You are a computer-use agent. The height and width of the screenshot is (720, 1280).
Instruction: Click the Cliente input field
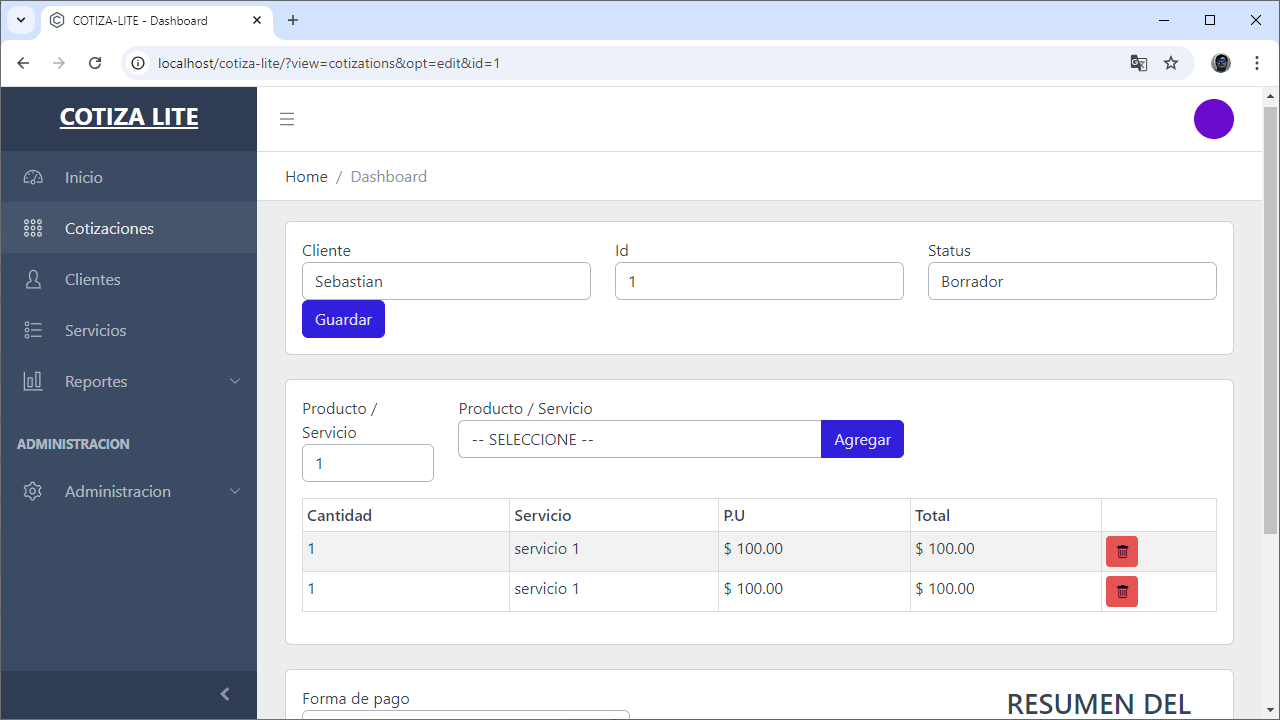click(446, 281)
